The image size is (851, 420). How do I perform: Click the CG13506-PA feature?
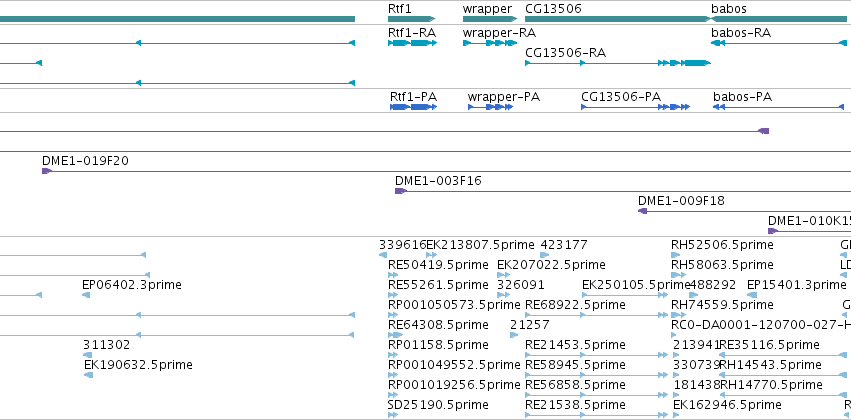[x=636, y=107]
